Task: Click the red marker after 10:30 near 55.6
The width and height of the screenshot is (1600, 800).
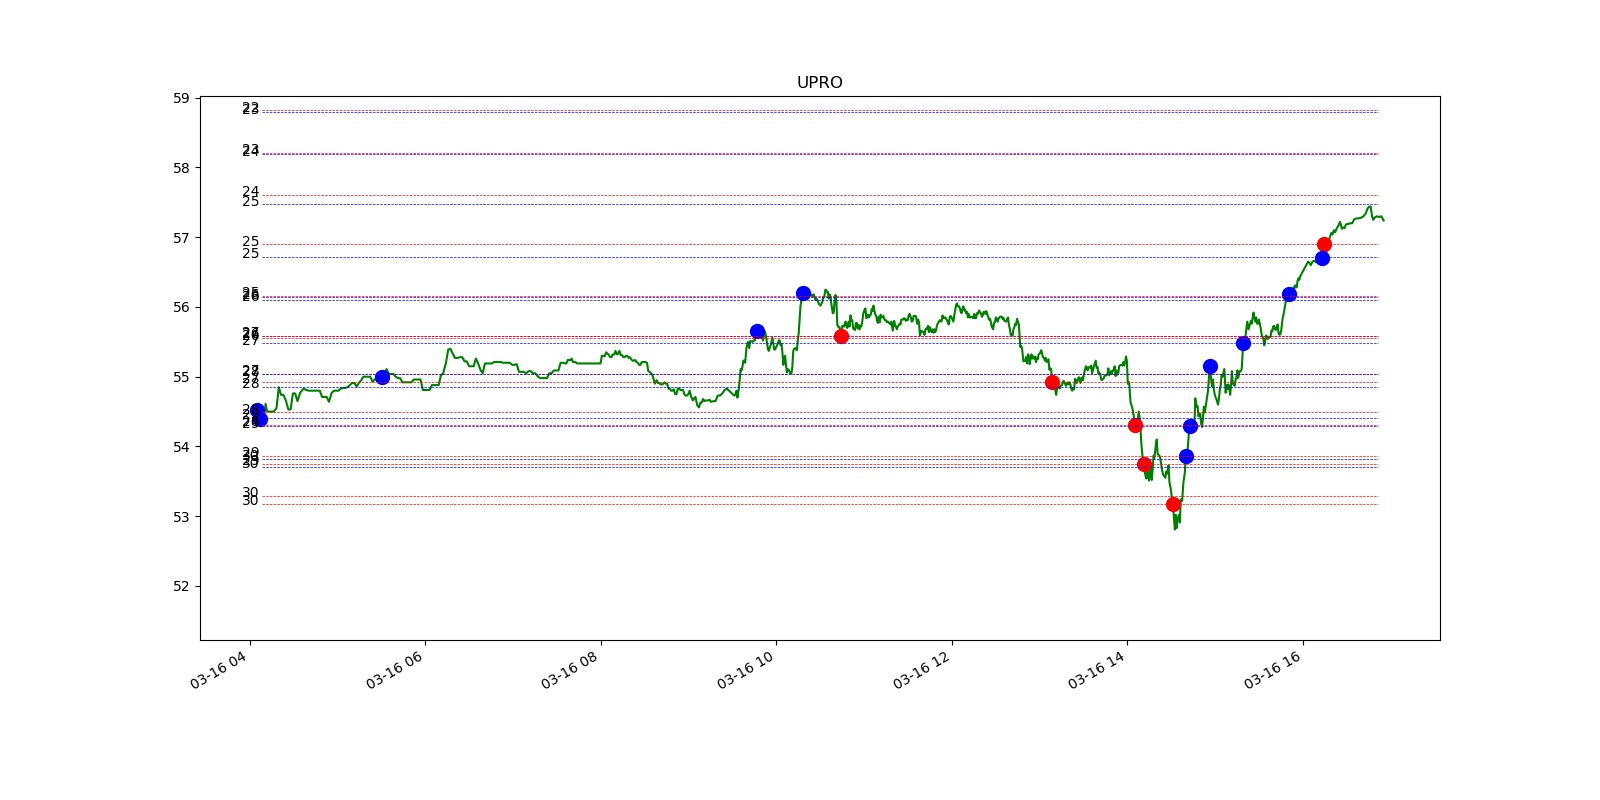Action: [x=841, y=336]
